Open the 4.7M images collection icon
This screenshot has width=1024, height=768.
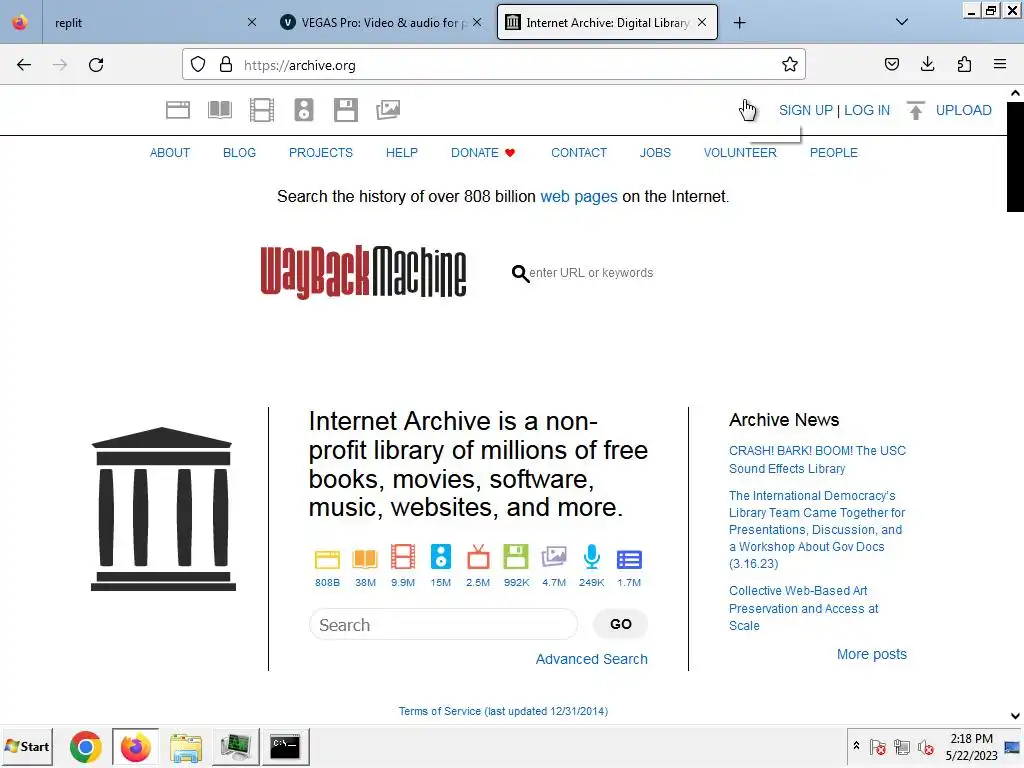pyautogui.click(x=554, y=557)
